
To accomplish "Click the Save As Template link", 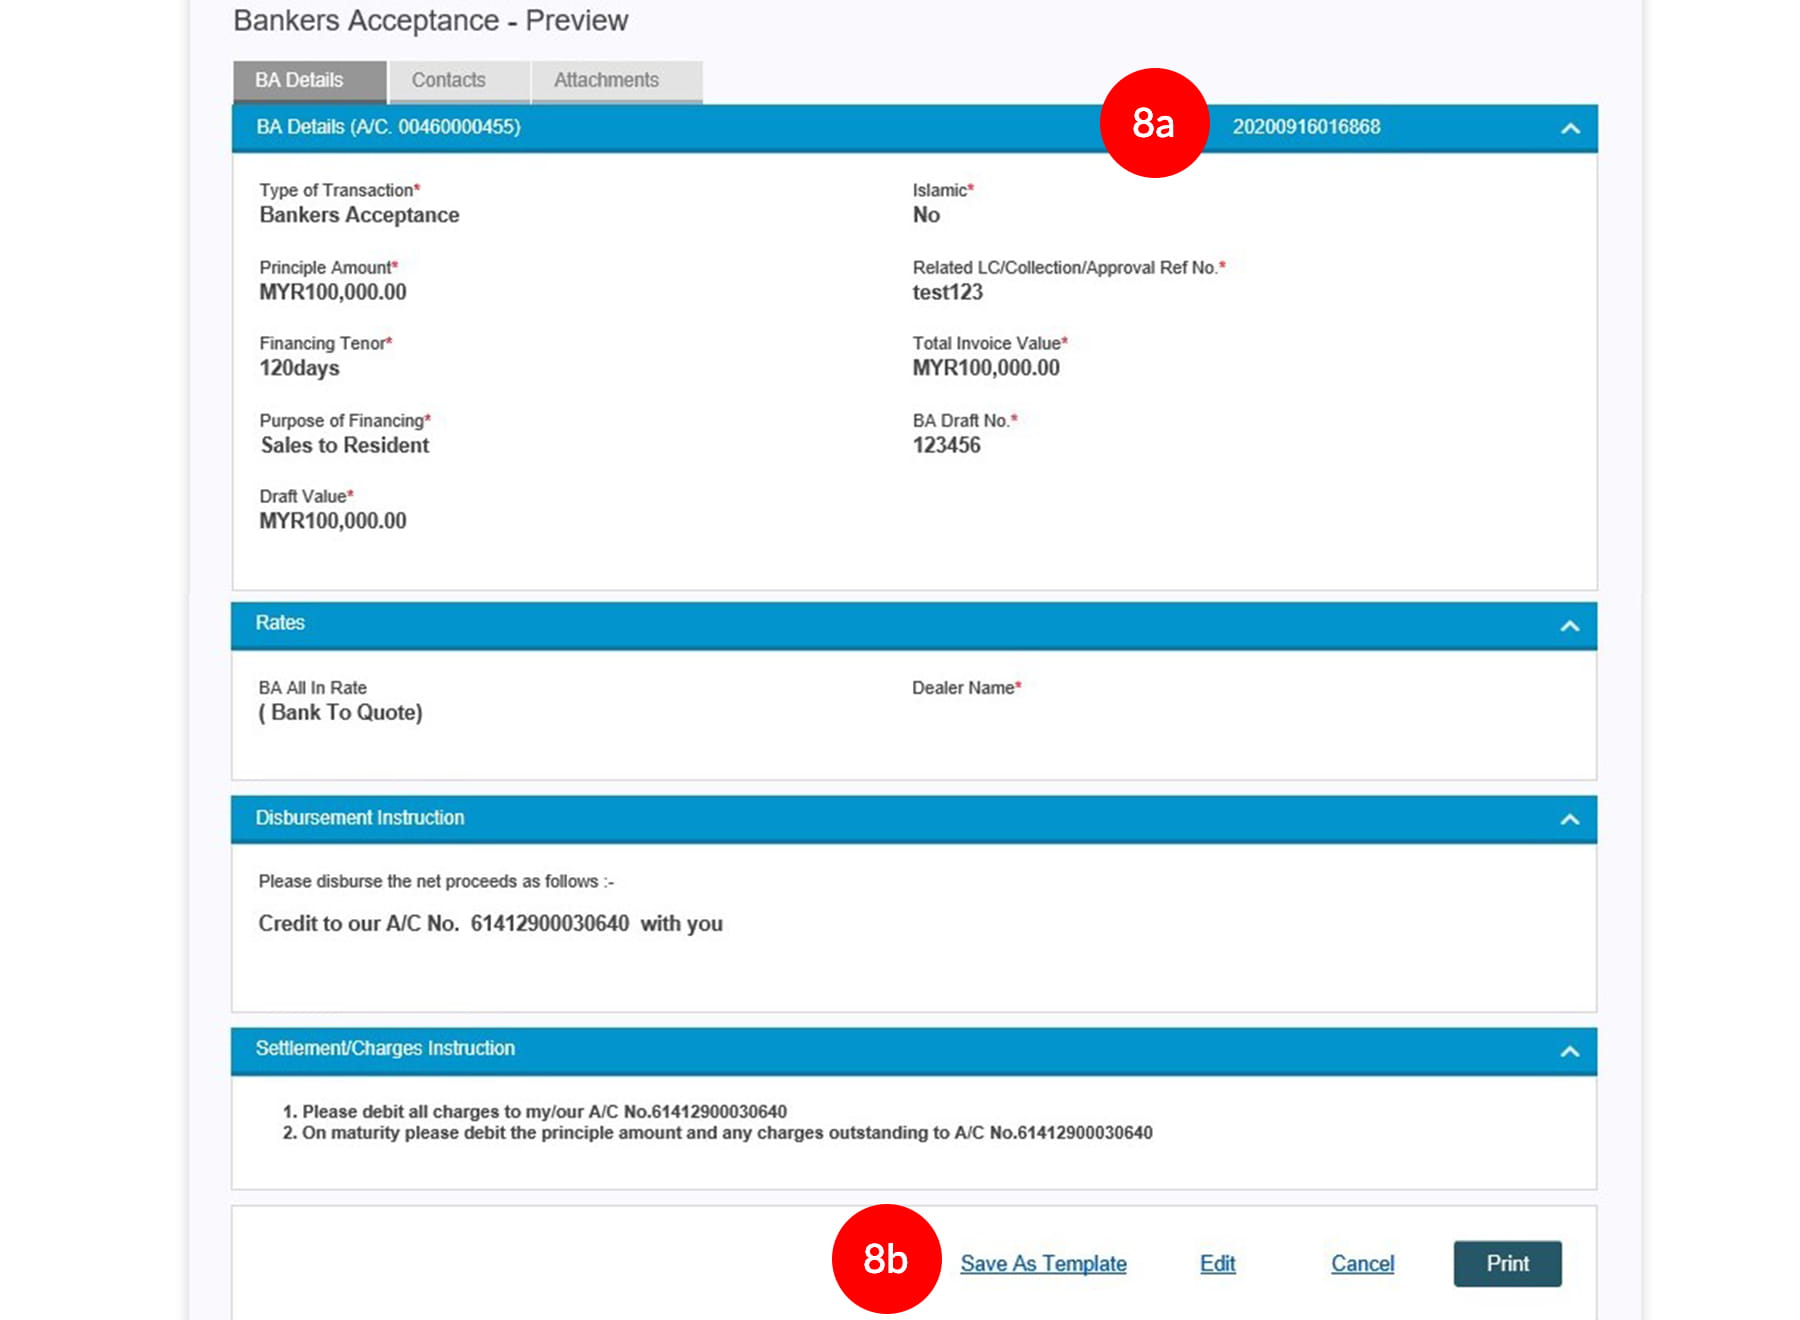I will point(1043,1263).
